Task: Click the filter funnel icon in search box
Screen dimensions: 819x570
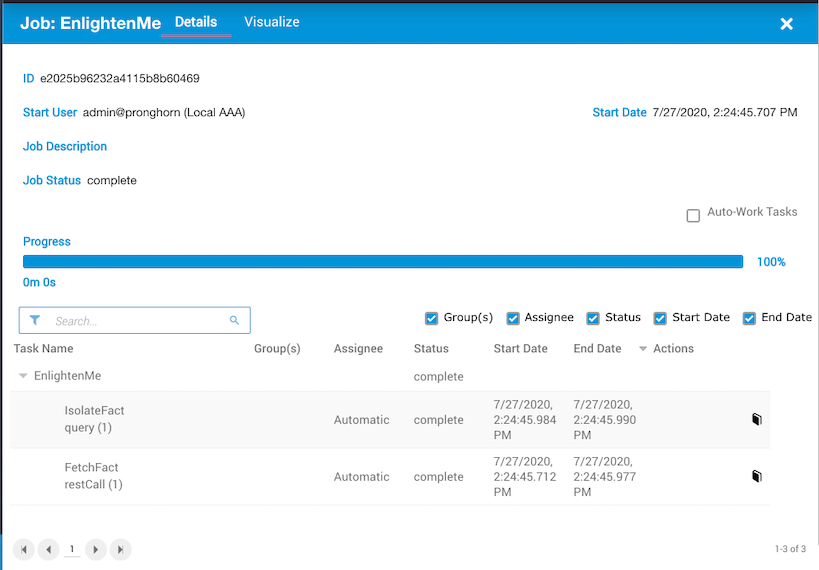Action: pyautogui.click(x=35, y=320)
